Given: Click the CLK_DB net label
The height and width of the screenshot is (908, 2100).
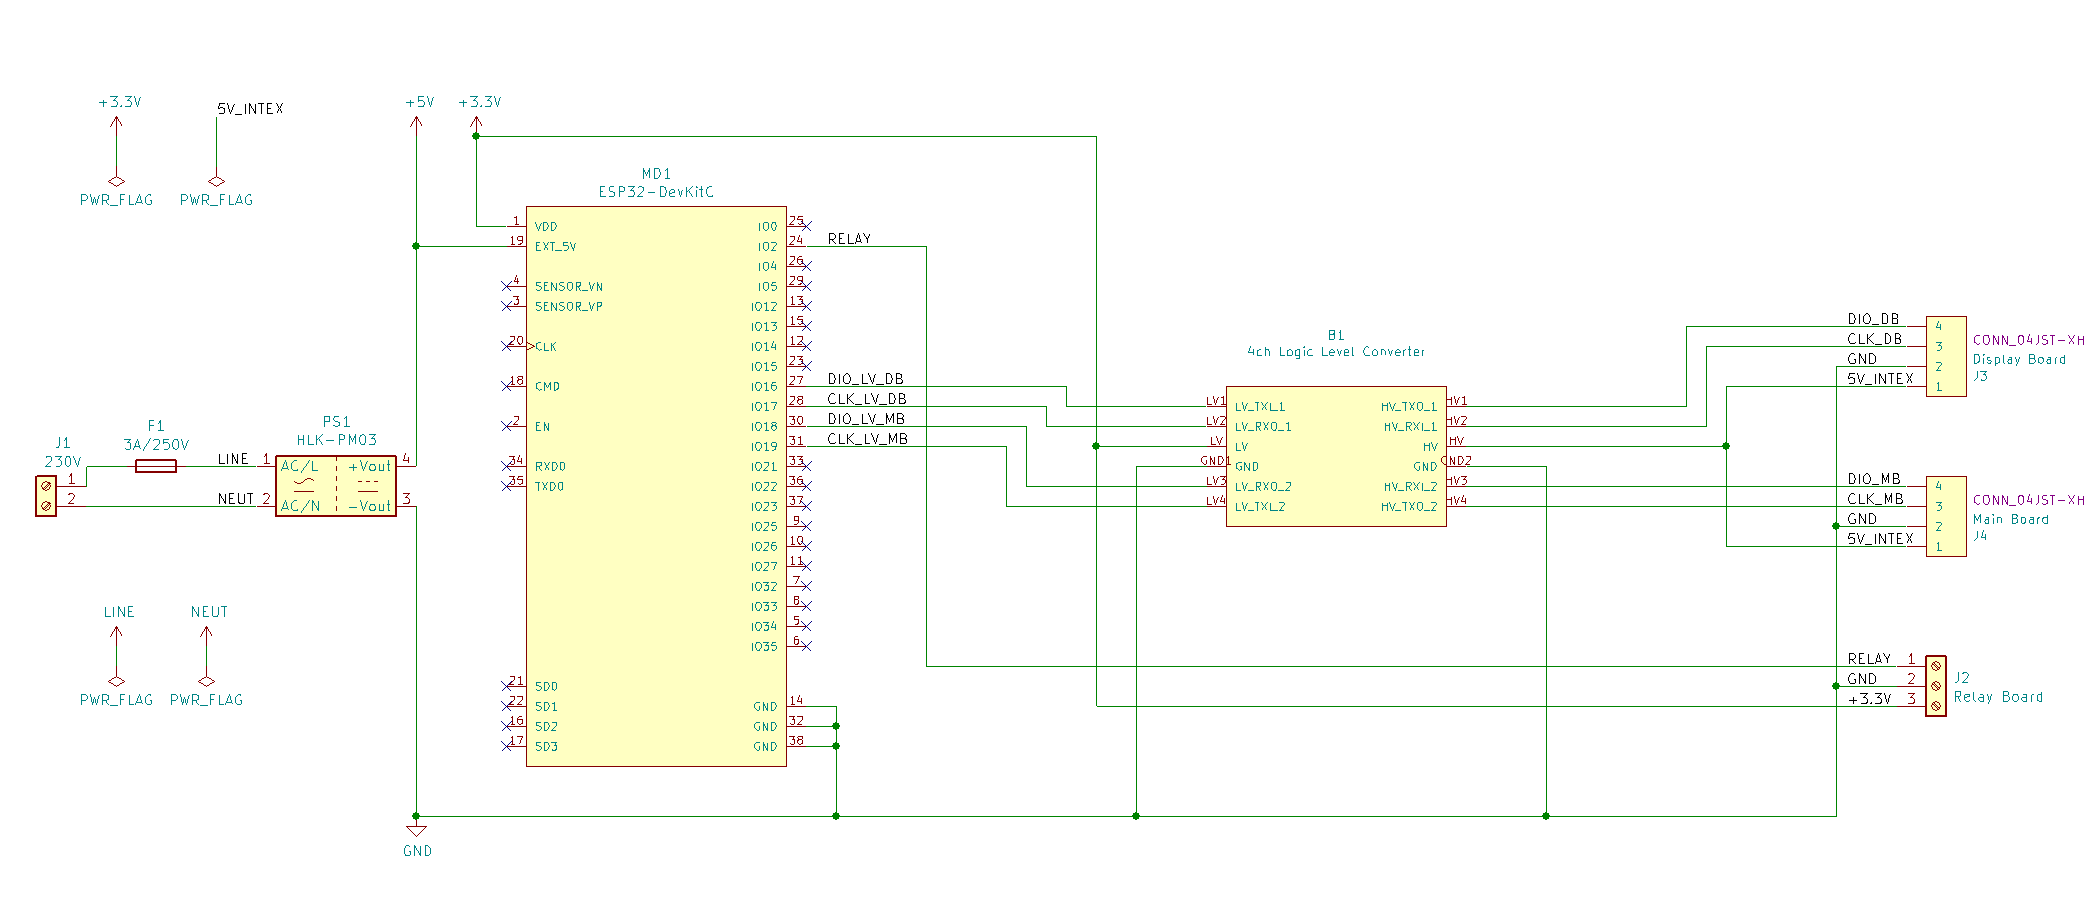Looking at the screenshot, I should 1874,339.
